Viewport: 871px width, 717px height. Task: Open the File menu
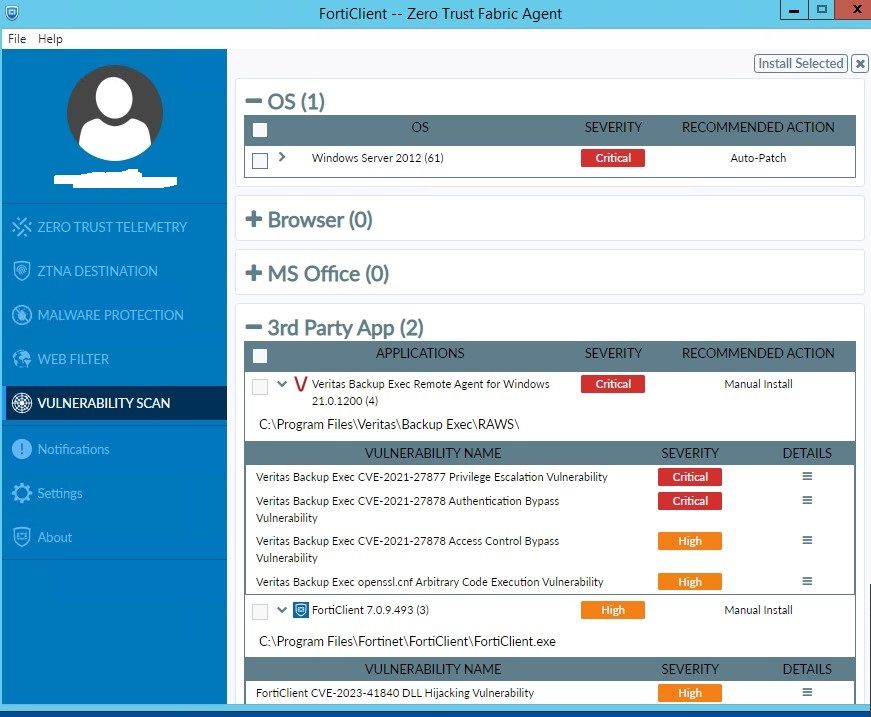pyautogui.click(x=16, y=39)
